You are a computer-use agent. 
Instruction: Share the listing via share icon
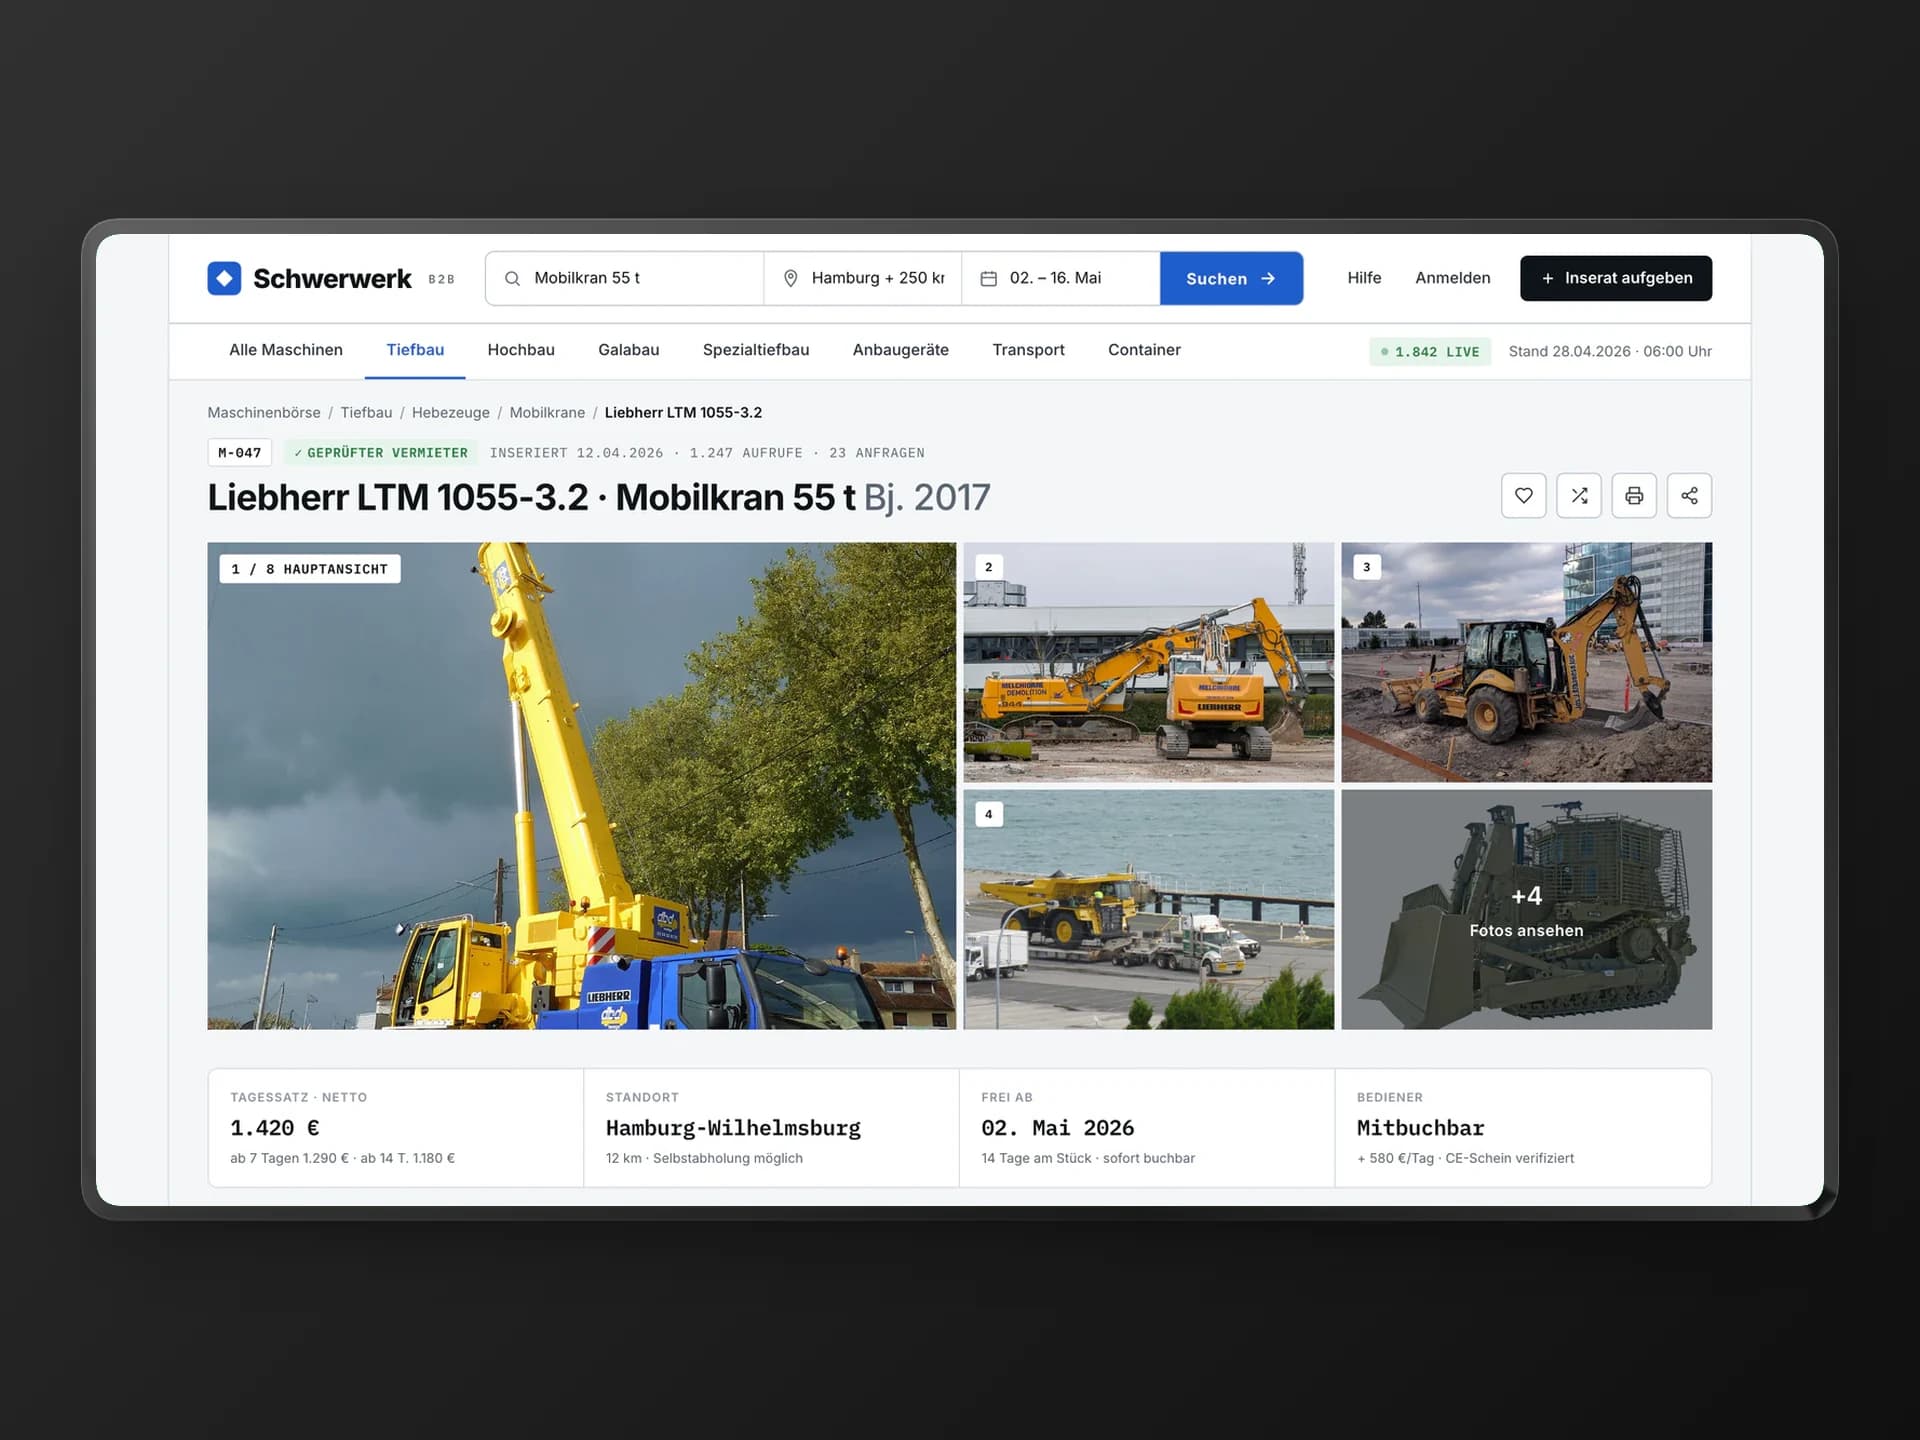[1689, 496]
